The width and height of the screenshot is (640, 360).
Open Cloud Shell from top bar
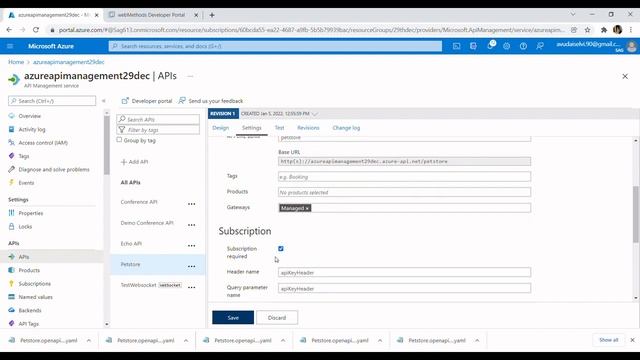click(456, 46)
